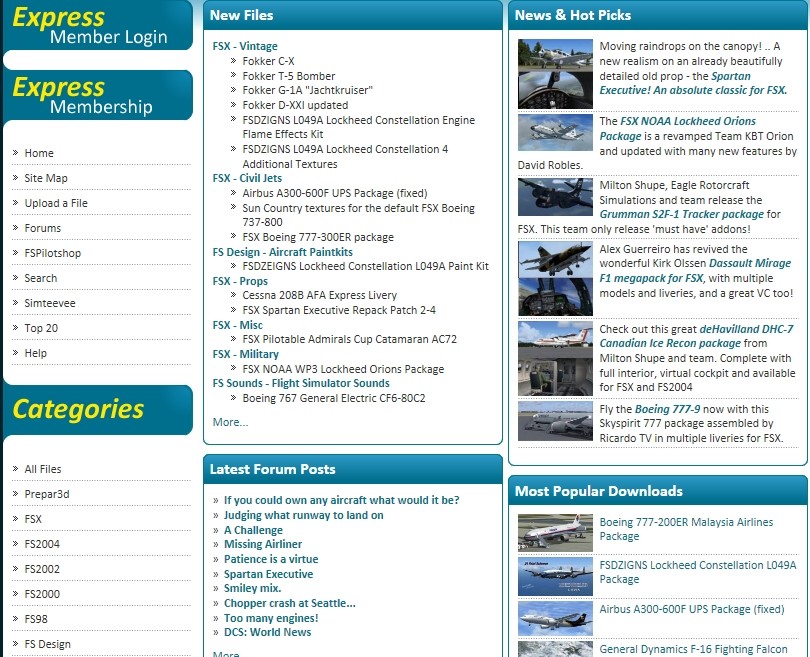Open the Spartan Executive news link
The image size is (810, 657).
tap(693, 84)
